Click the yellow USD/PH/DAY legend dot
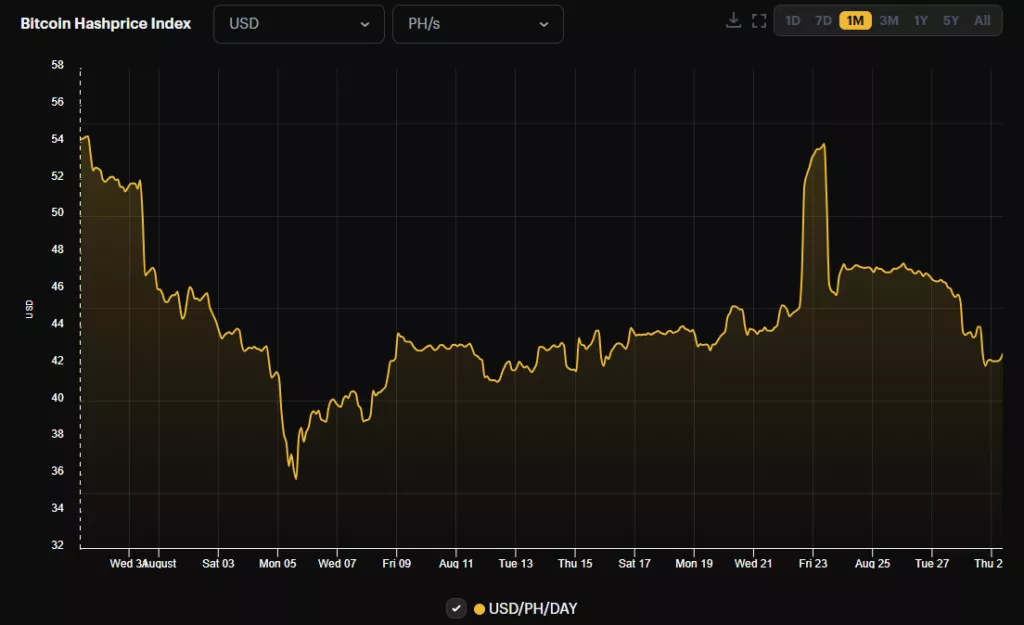This screenshot has width=1024, height=625. tap(480, 609)
